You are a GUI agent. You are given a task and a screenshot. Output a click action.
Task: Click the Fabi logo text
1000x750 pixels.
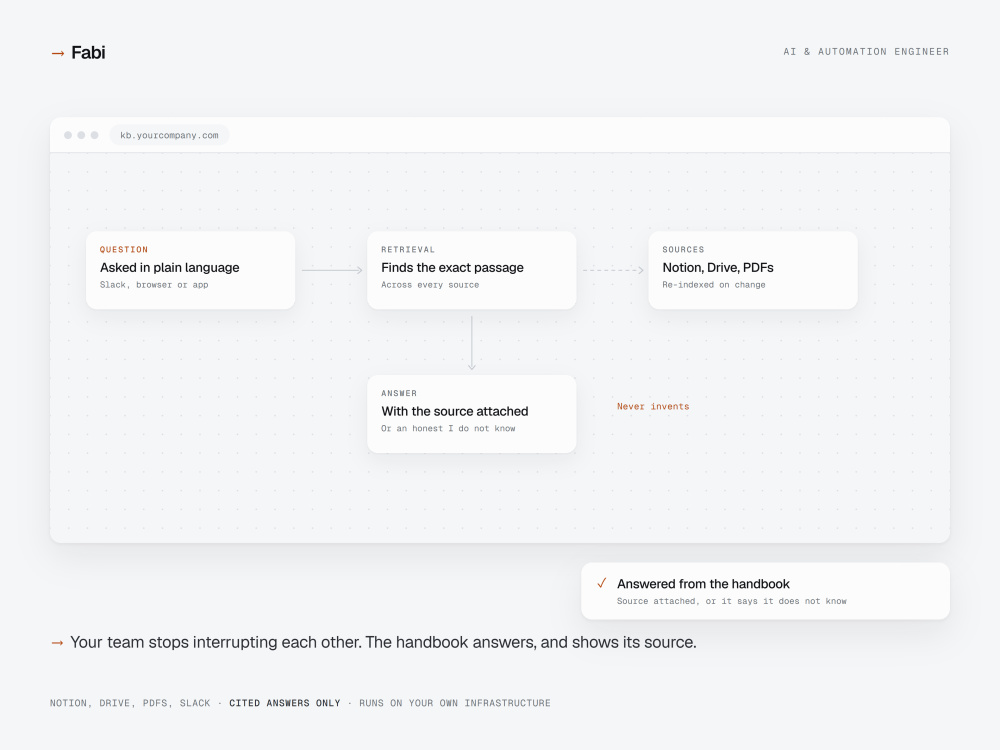pos(88,52)
